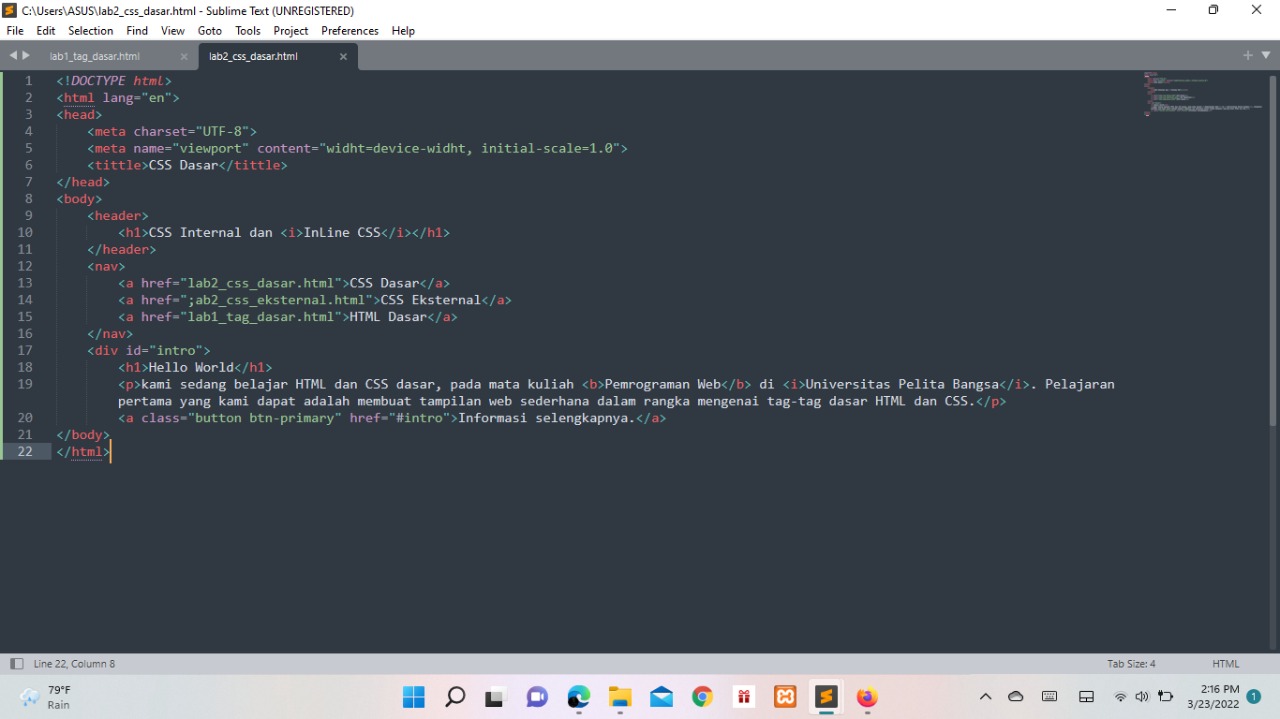The image size is (1280, 719).
Task: Go to next tab with right arrow
Action: [26, 55]
